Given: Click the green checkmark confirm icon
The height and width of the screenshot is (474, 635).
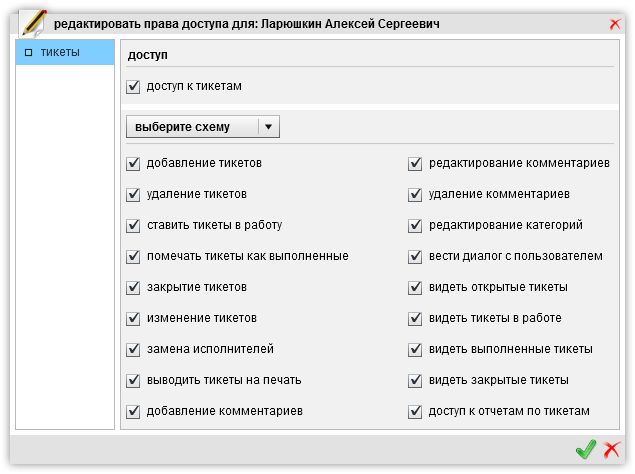Looking at the screenshot, I should click(585, 451).
